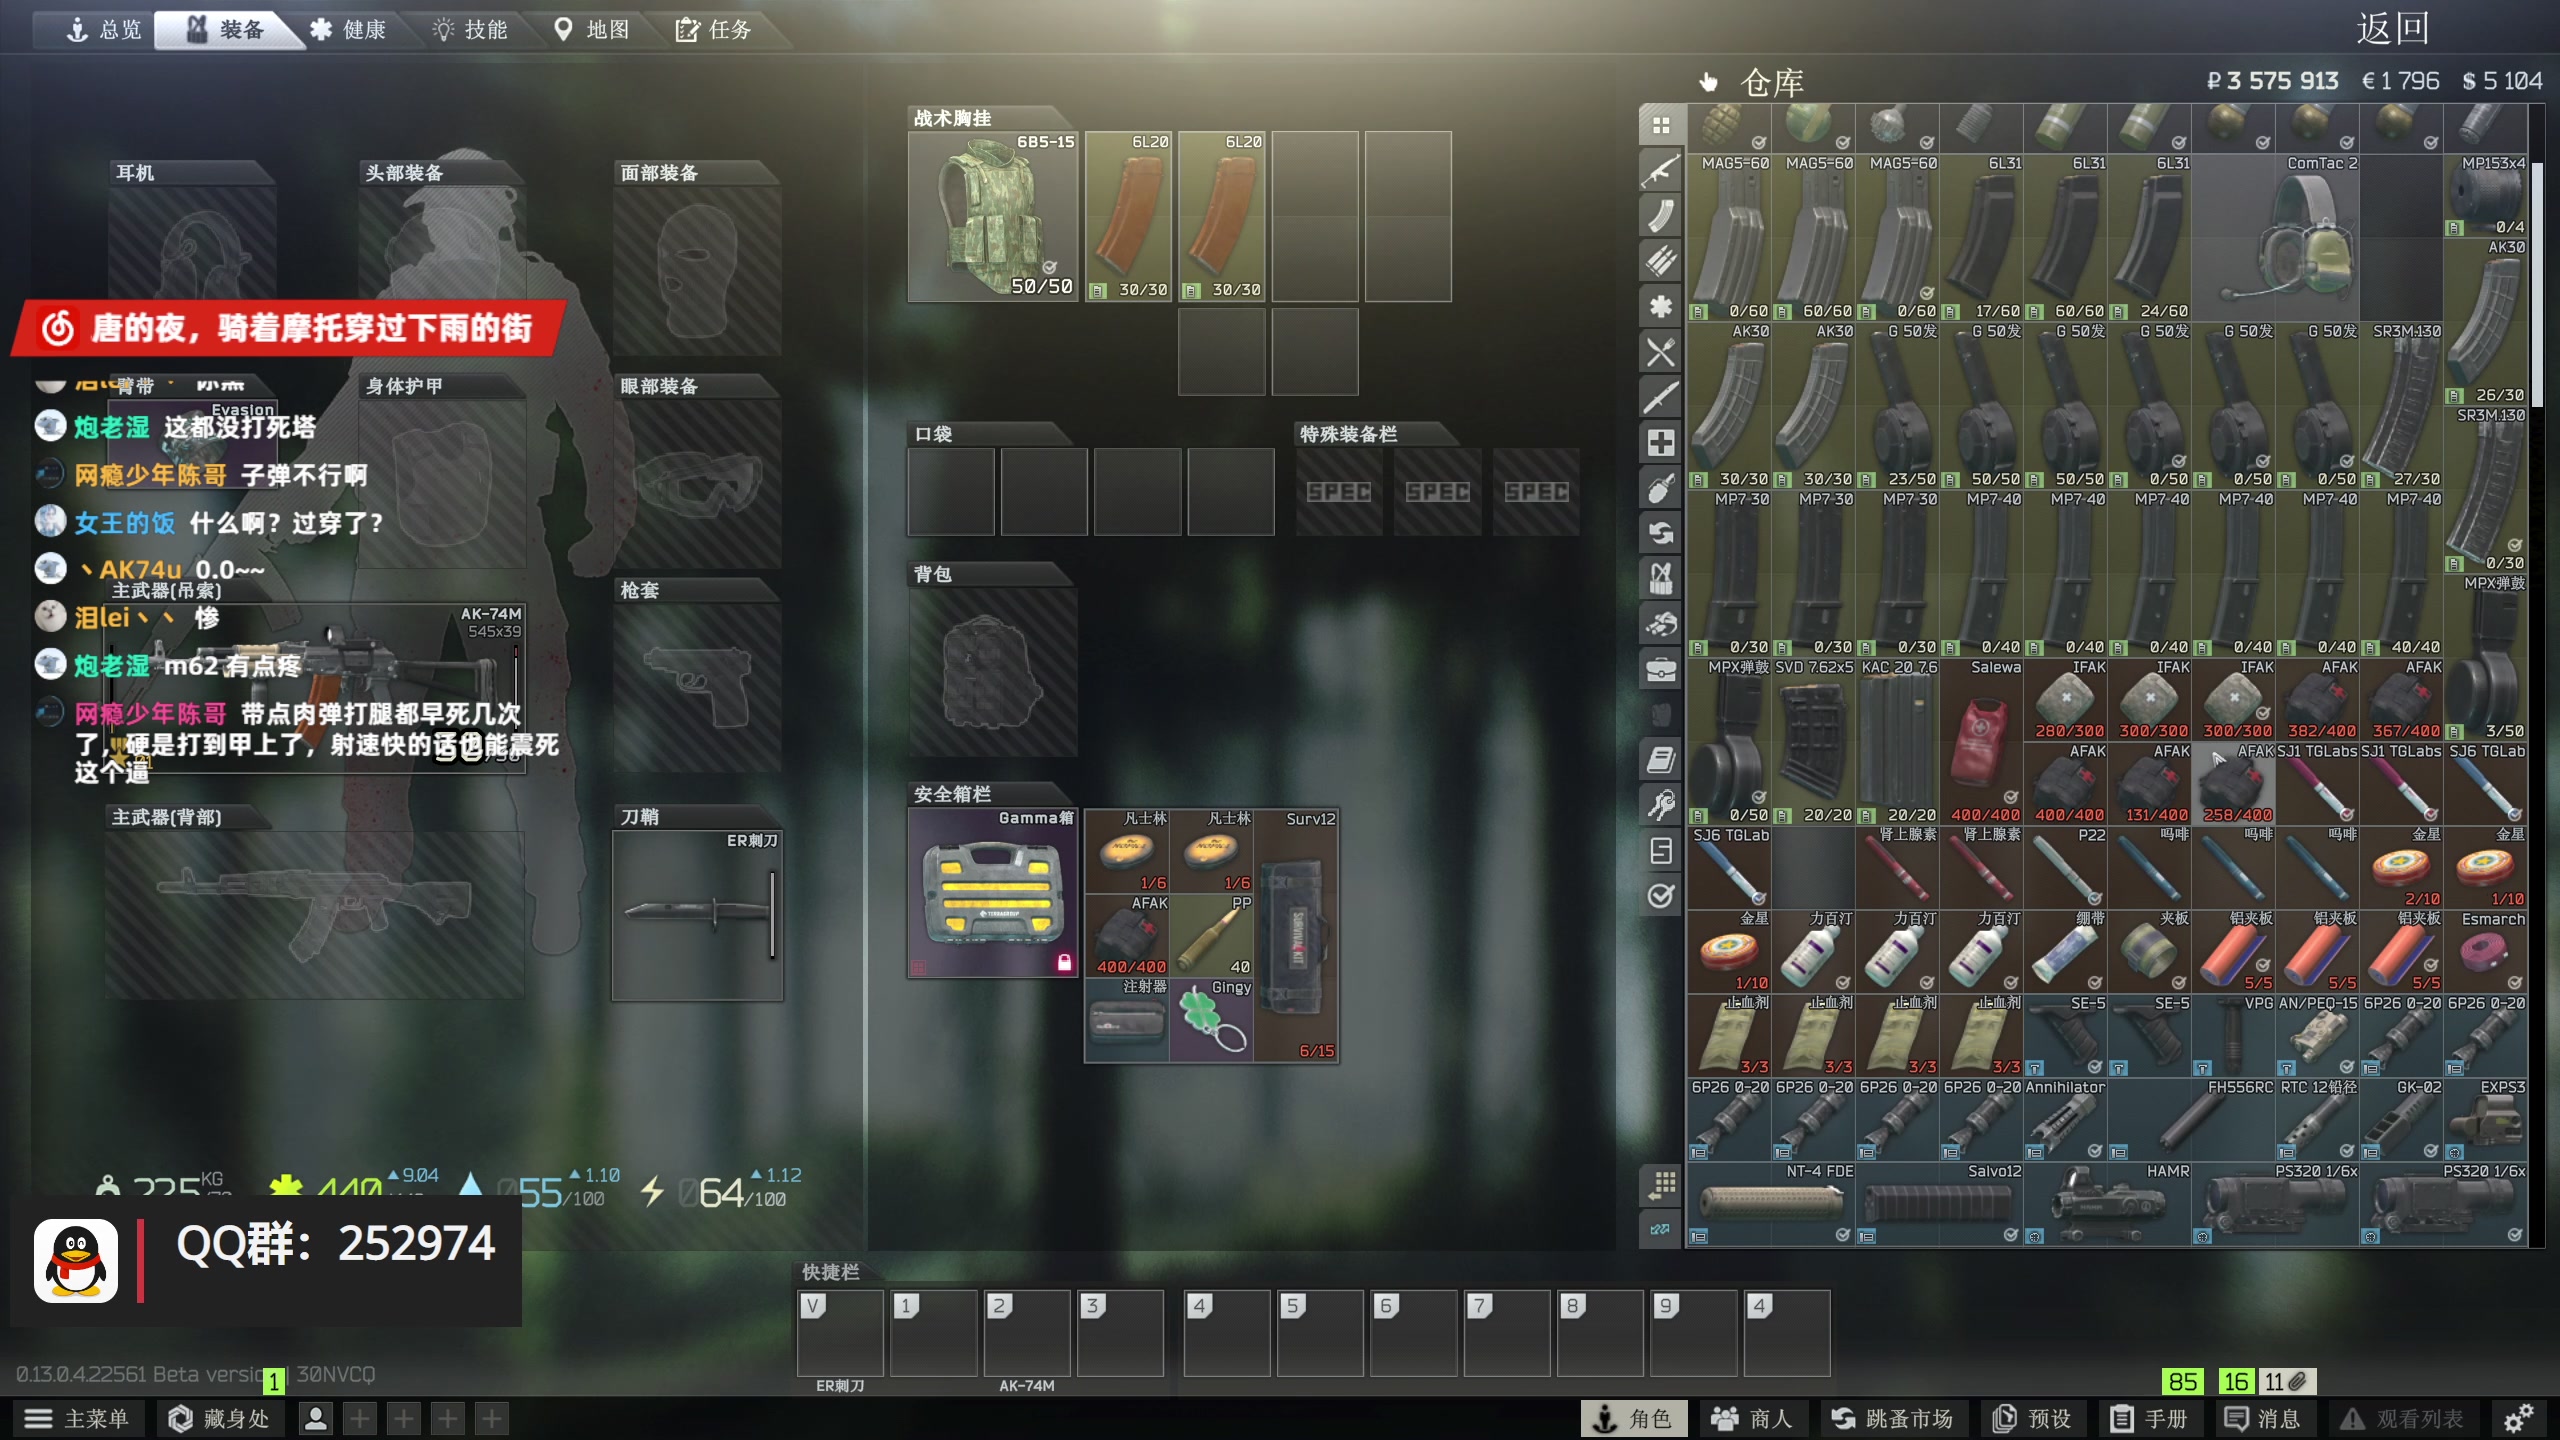
Task: Filter stash by chest rig gear icon
Action: (1661, 578)
